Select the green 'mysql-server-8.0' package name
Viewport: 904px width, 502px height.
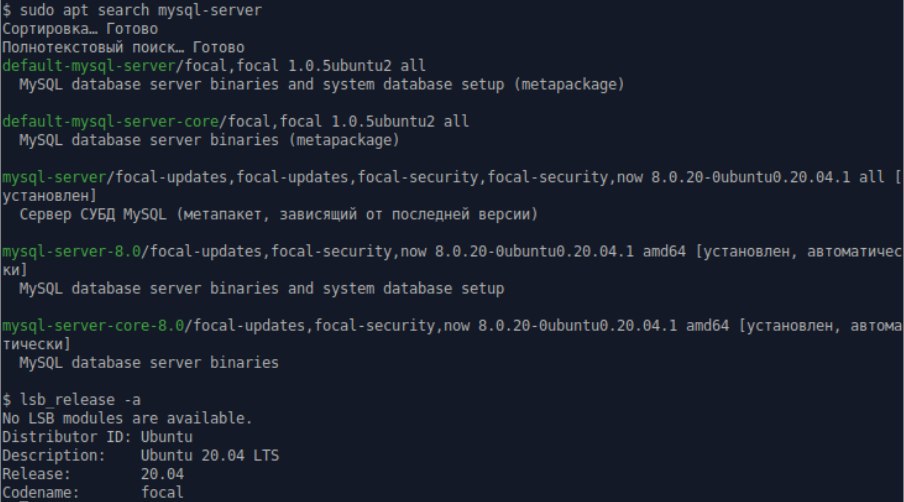point(71,251)
